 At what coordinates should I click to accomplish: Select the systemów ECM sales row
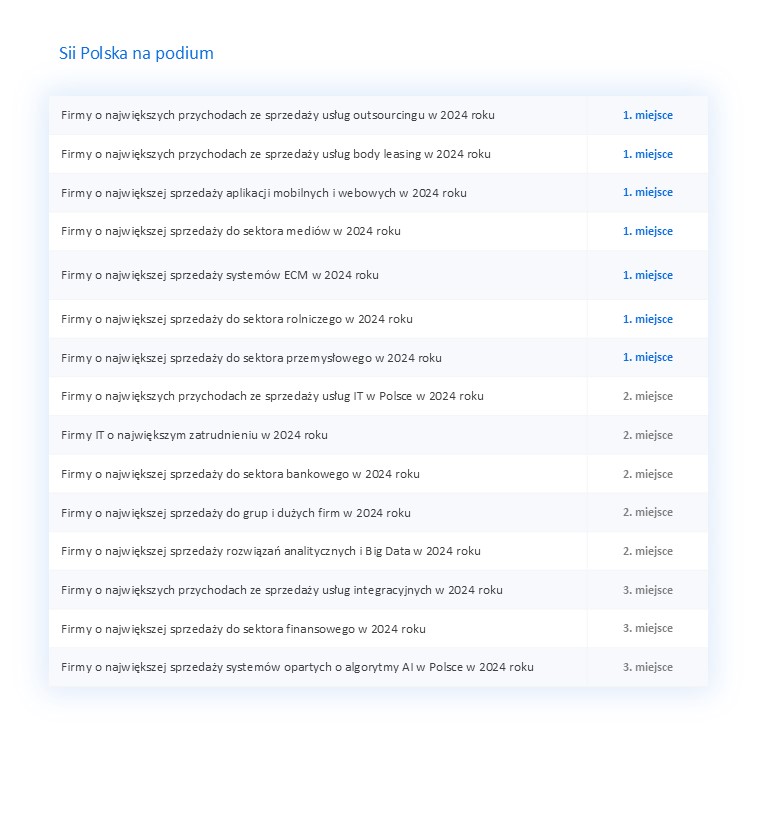[378, 275]
